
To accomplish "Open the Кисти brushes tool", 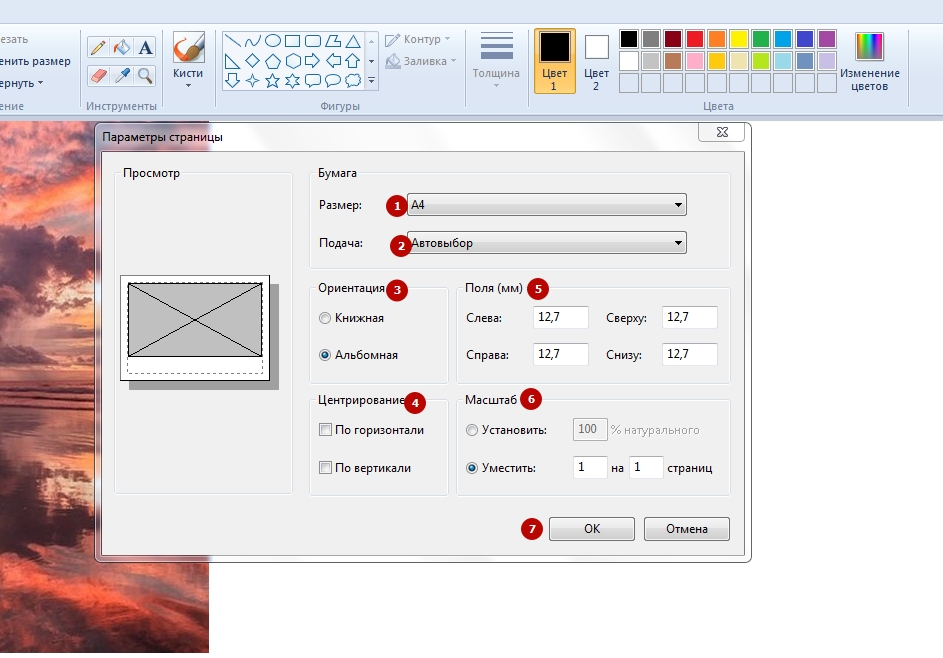I will tap(188, 60).
